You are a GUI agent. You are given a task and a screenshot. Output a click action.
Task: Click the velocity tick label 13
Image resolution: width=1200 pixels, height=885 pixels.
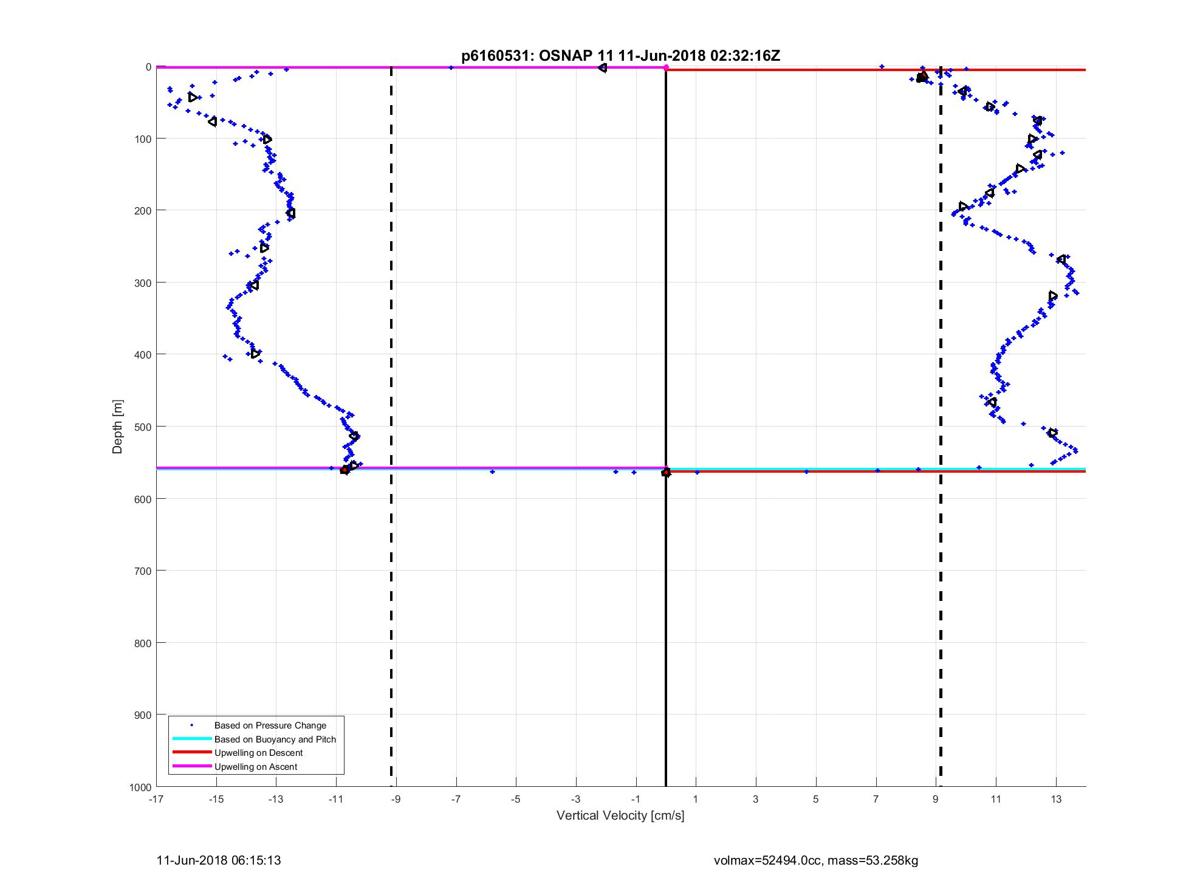tap(1056, 799)
